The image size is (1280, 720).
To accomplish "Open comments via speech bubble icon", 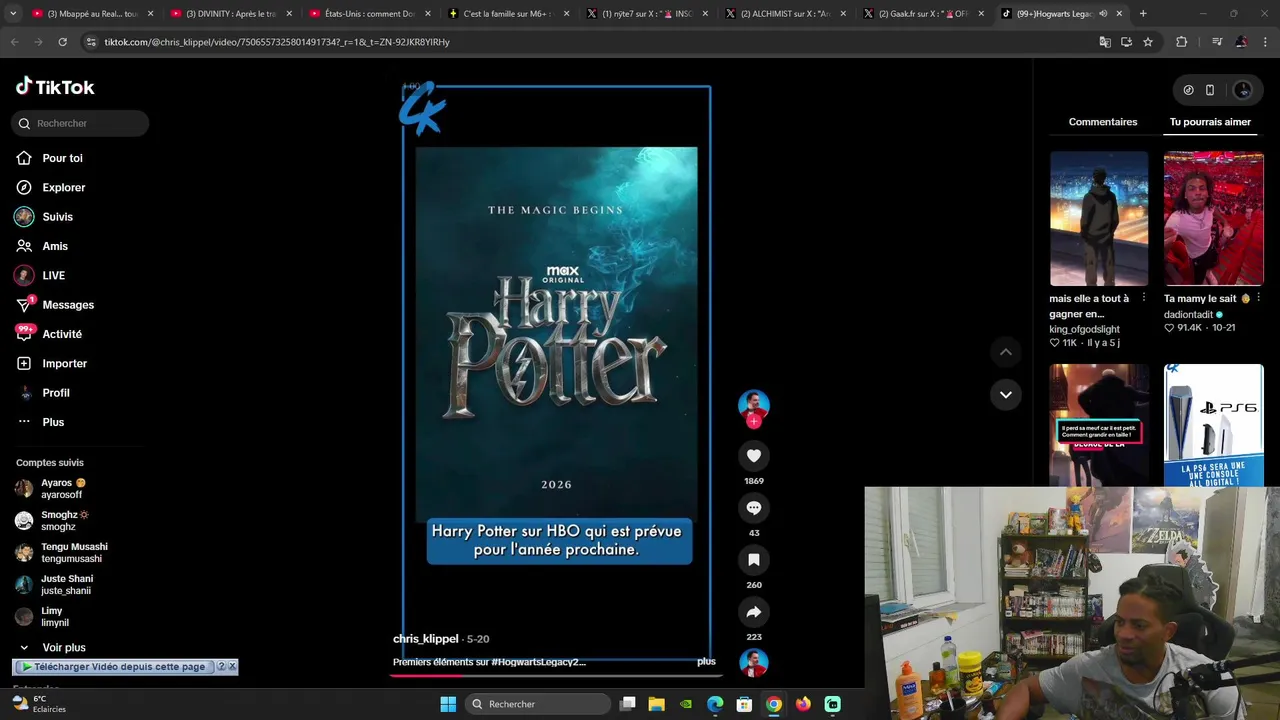I will 754,508.
